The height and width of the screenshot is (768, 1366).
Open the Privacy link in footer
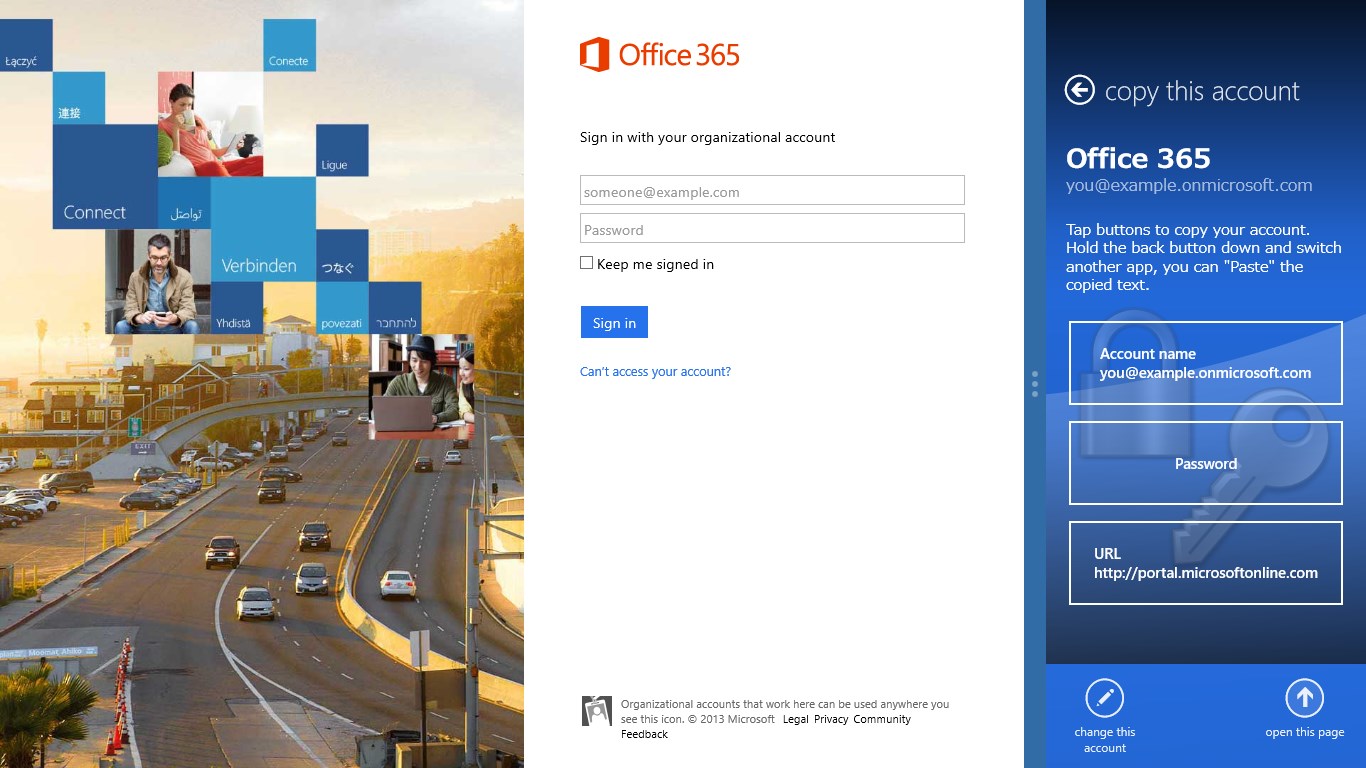click(x=831, y=719)
